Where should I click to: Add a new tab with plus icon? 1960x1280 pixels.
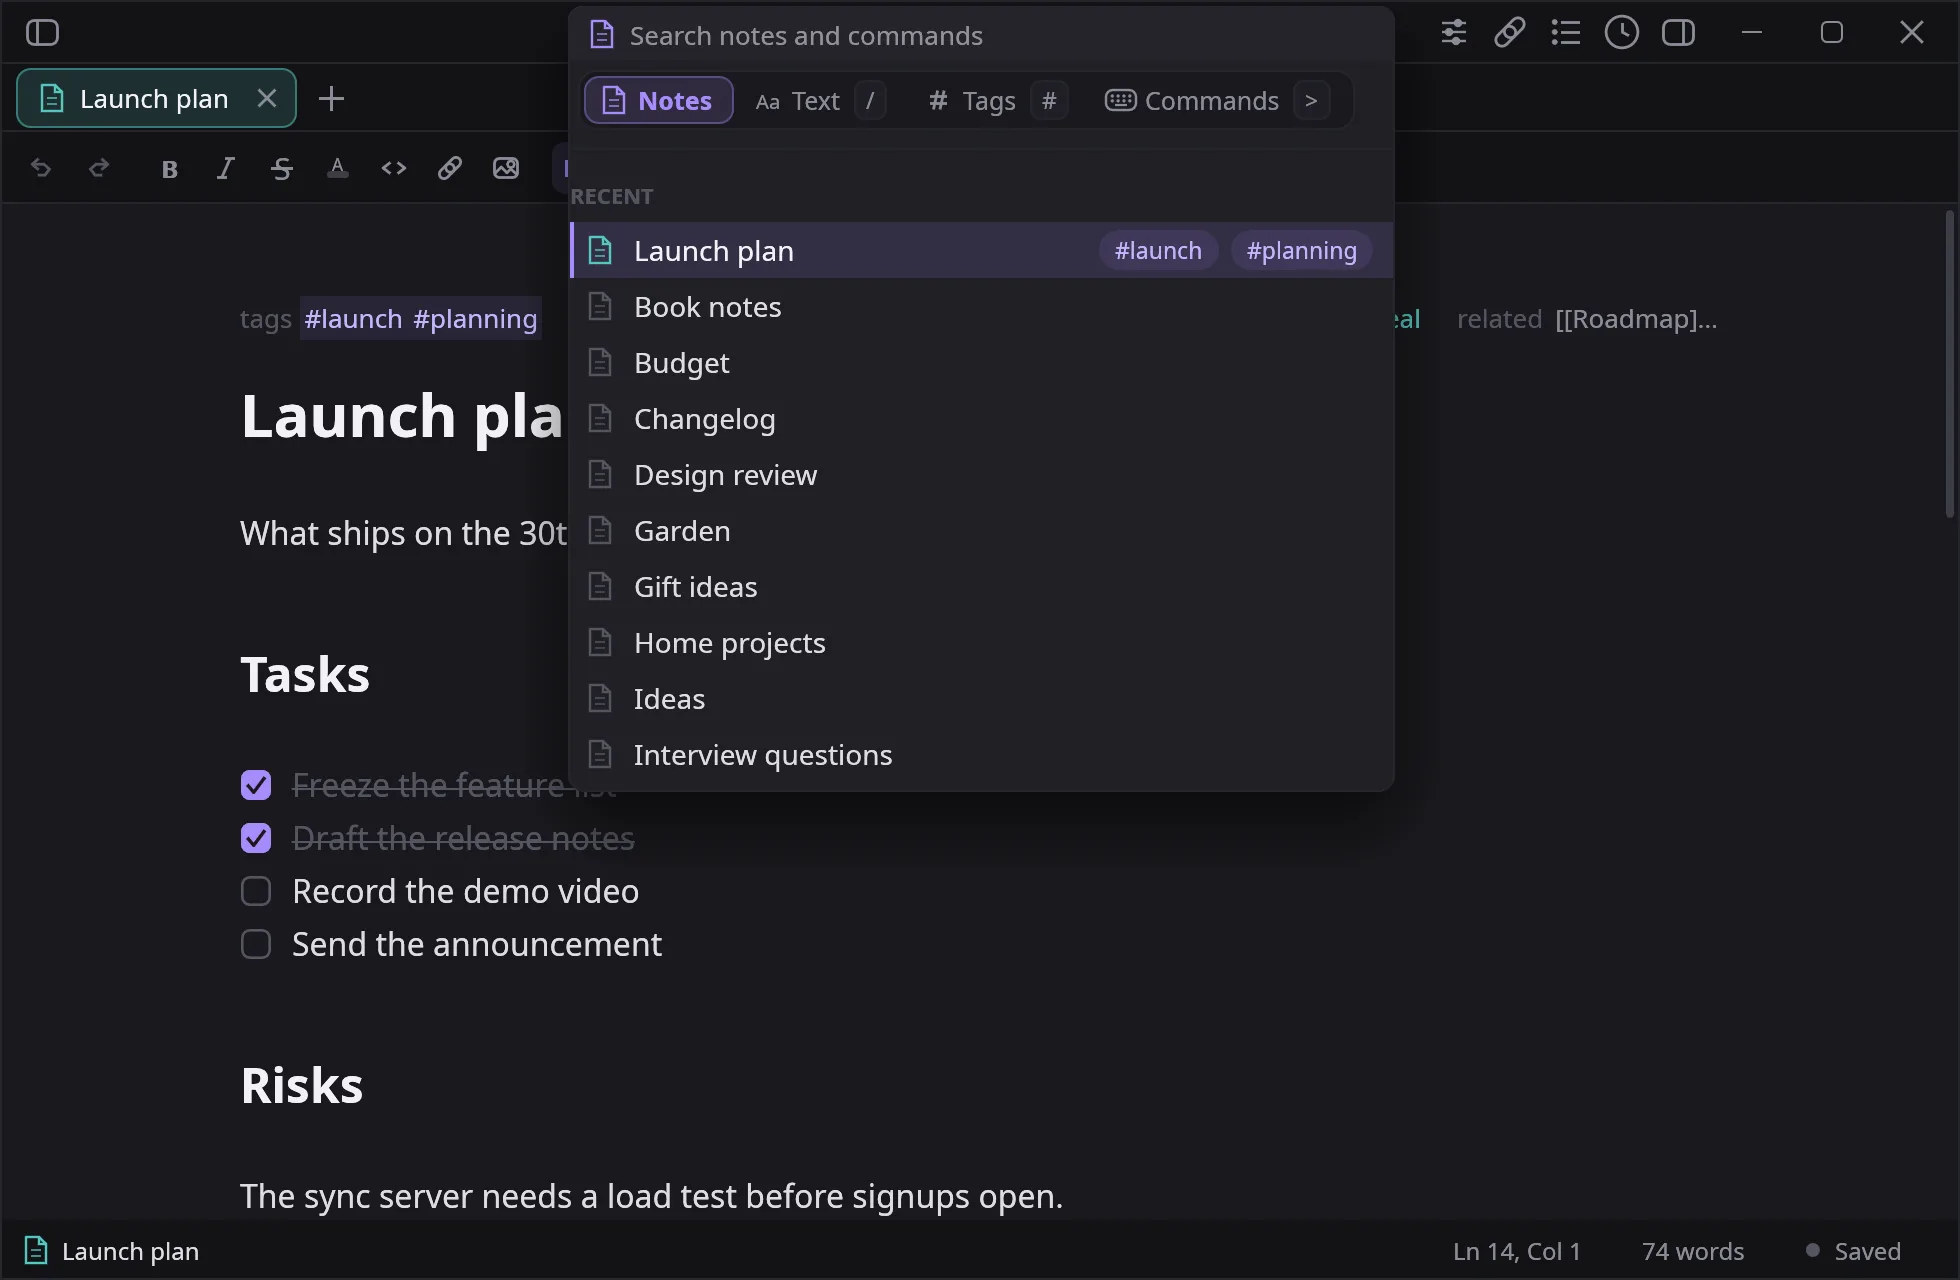coord(331,99)
